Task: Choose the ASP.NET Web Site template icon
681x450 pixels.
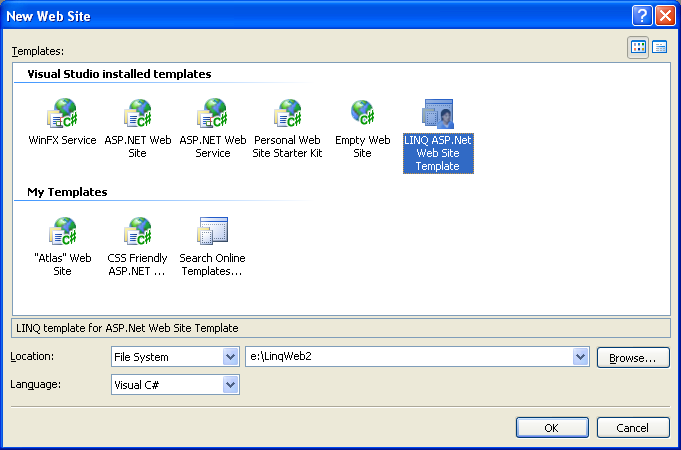Action: point(138,113)
